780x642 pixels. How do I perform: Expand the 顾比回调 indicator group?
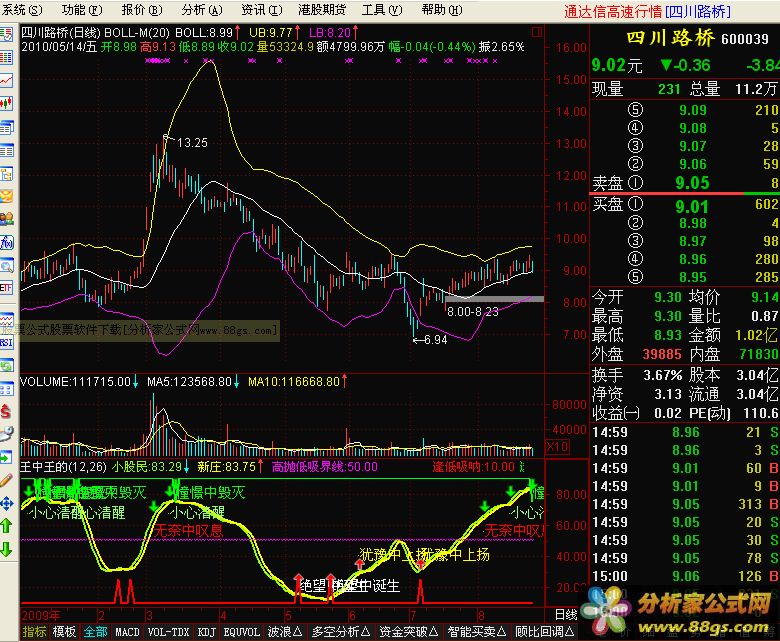click(544, 632)
